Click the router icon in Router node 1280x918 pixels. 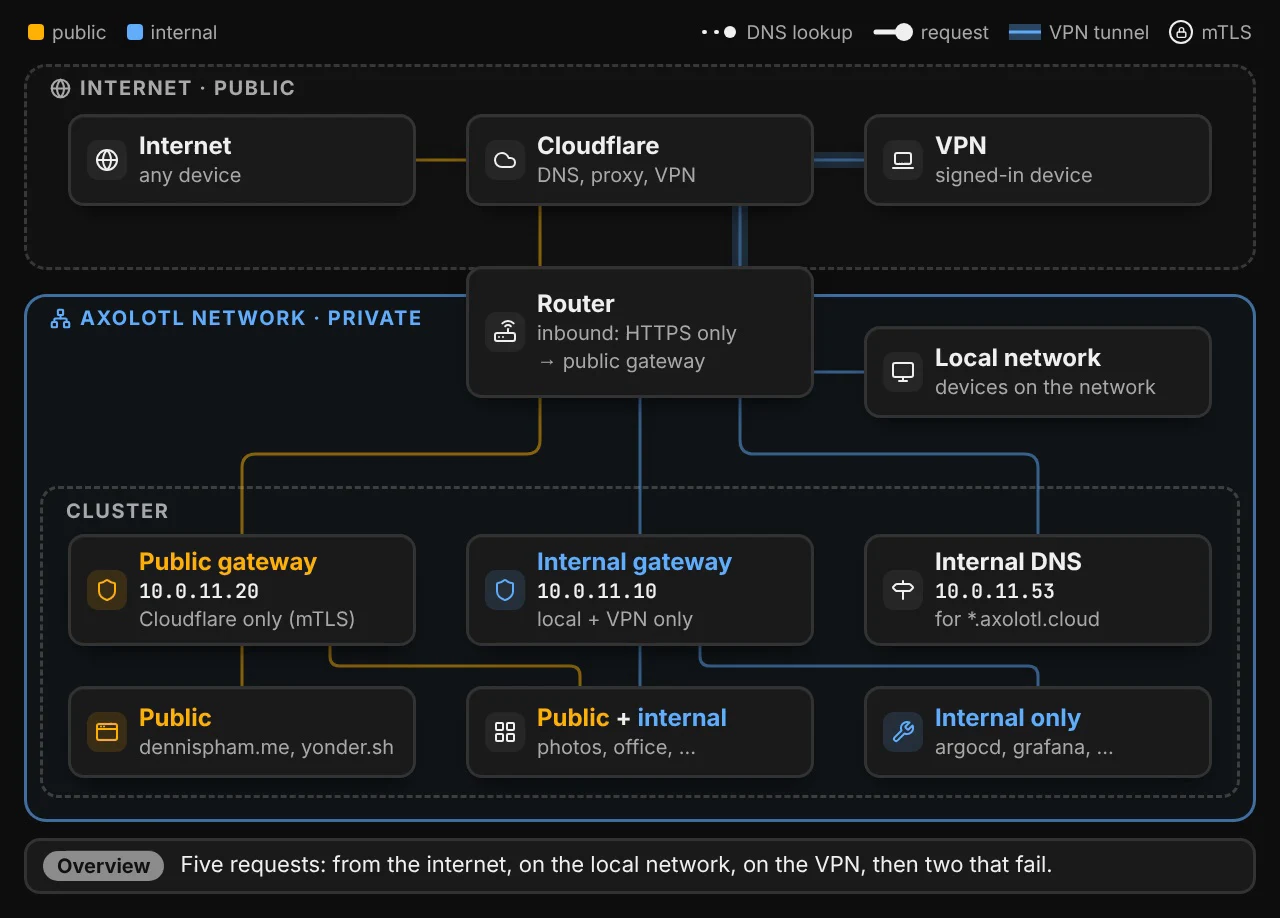(505, 331)
